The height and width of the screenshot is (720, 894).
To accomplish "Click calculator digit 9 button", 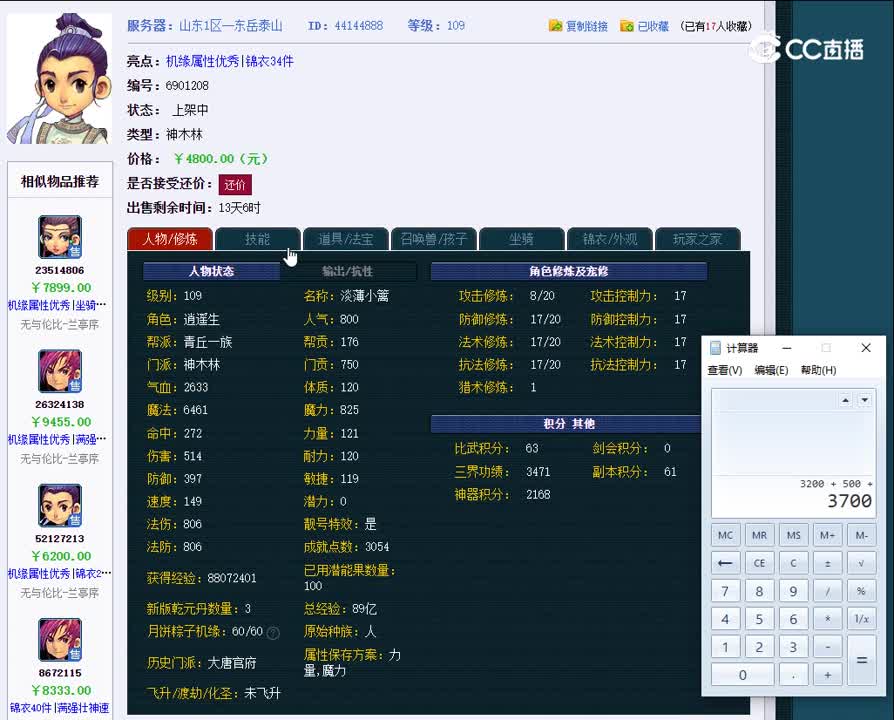I will pos(794,591).
